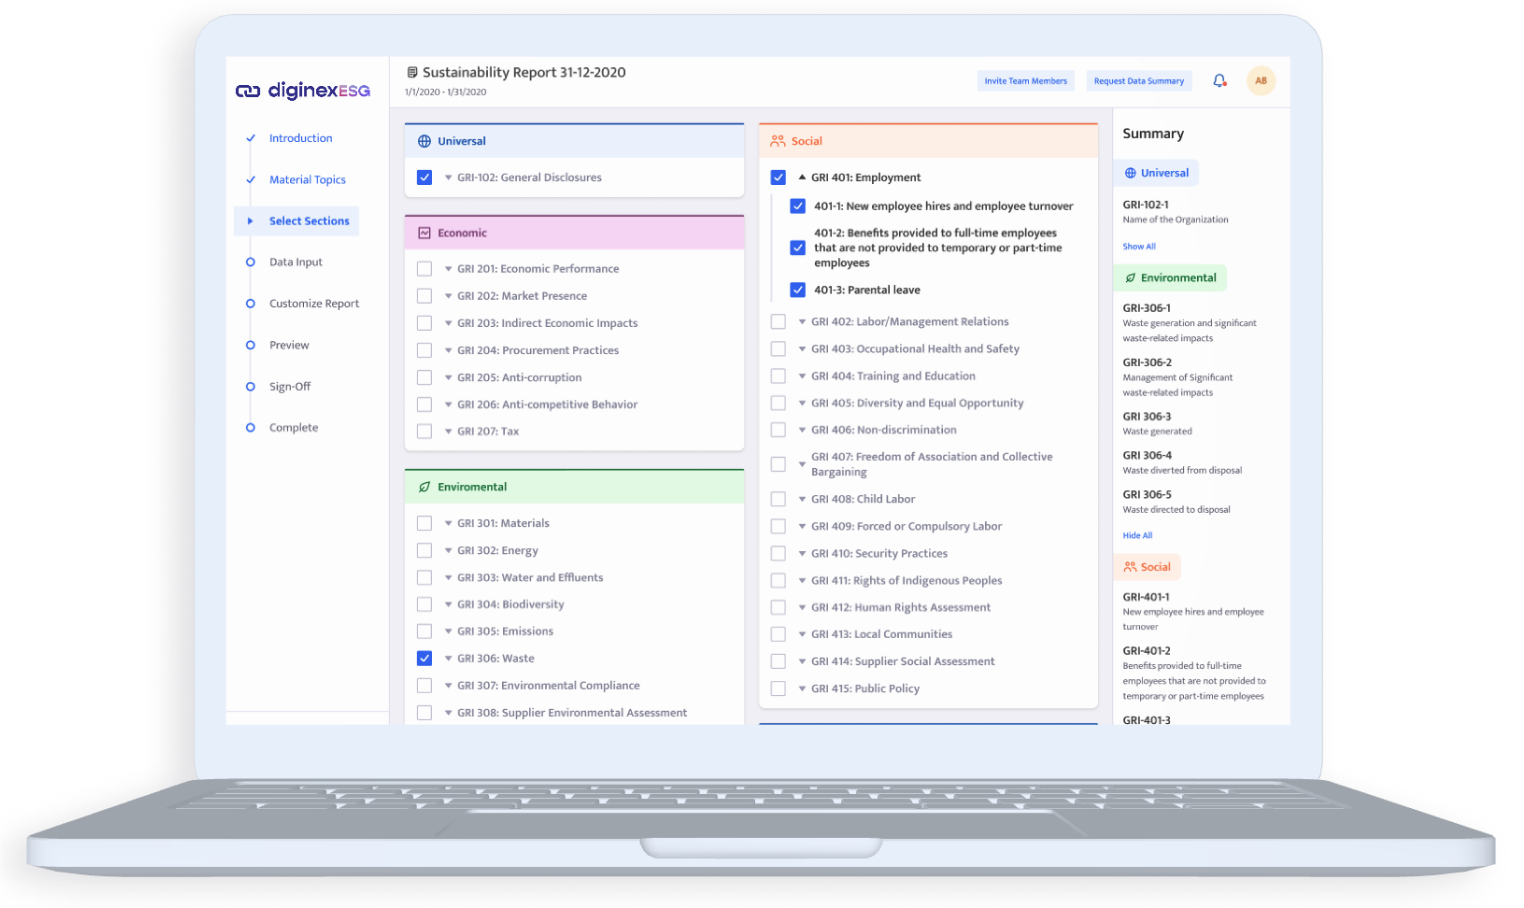The image size is (1524, 908).
Task: Click the diginexESG logo
Action: [x=303, y=91]
